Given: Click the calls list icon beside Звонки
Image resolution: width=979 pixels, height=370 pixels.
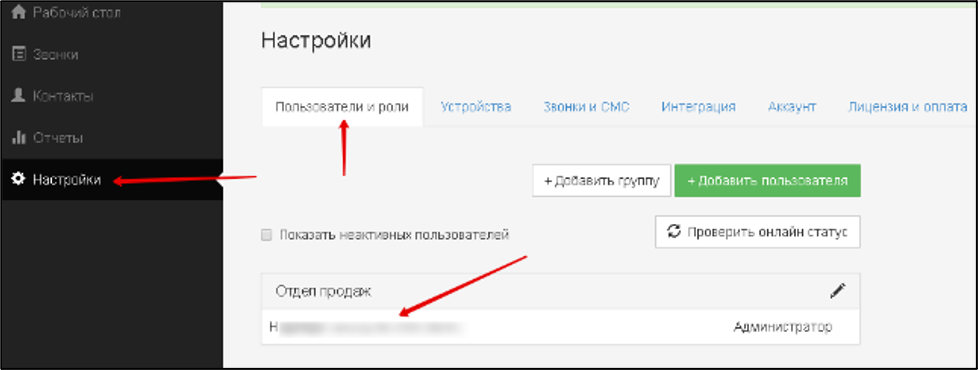Looking at the screenshot, I should point(19,54).
